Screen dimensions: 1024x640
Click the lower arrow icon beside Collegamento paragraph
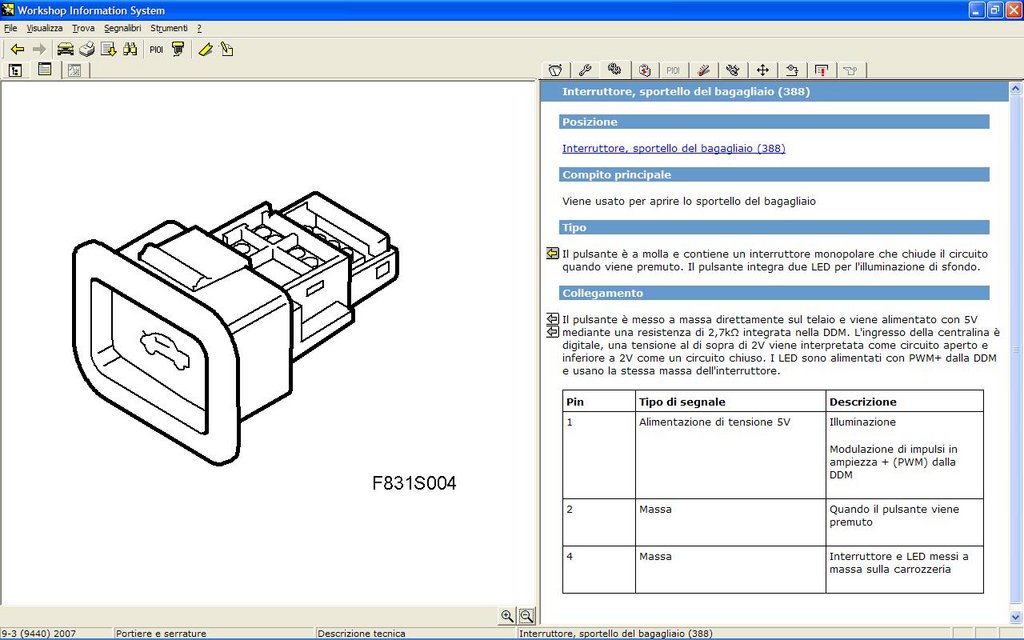click(x=552, y=332)
